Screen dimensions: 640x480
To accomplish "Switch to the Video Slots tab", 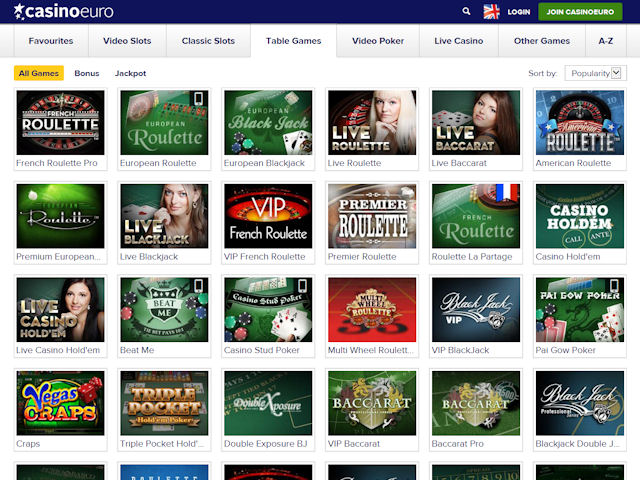I will pos(127,41).
